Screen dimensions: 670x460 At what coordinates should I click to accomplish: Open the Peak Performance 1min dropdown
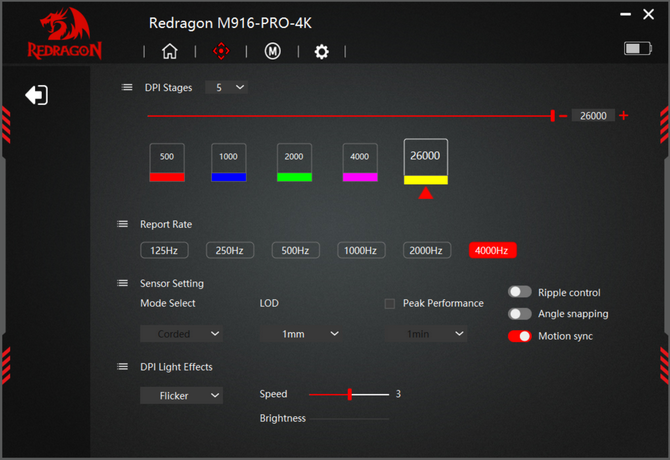click(426, 334)
